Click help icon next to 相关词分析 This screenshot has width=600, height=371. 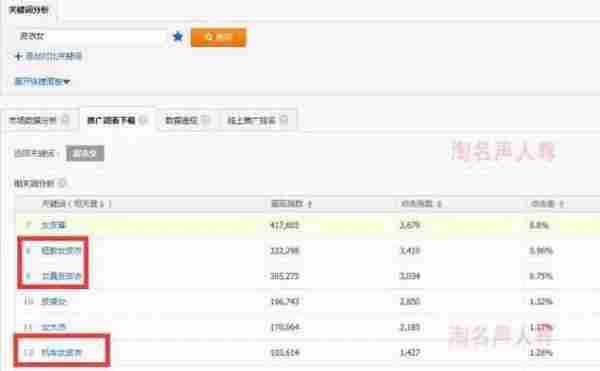click(x=62, y=184)
